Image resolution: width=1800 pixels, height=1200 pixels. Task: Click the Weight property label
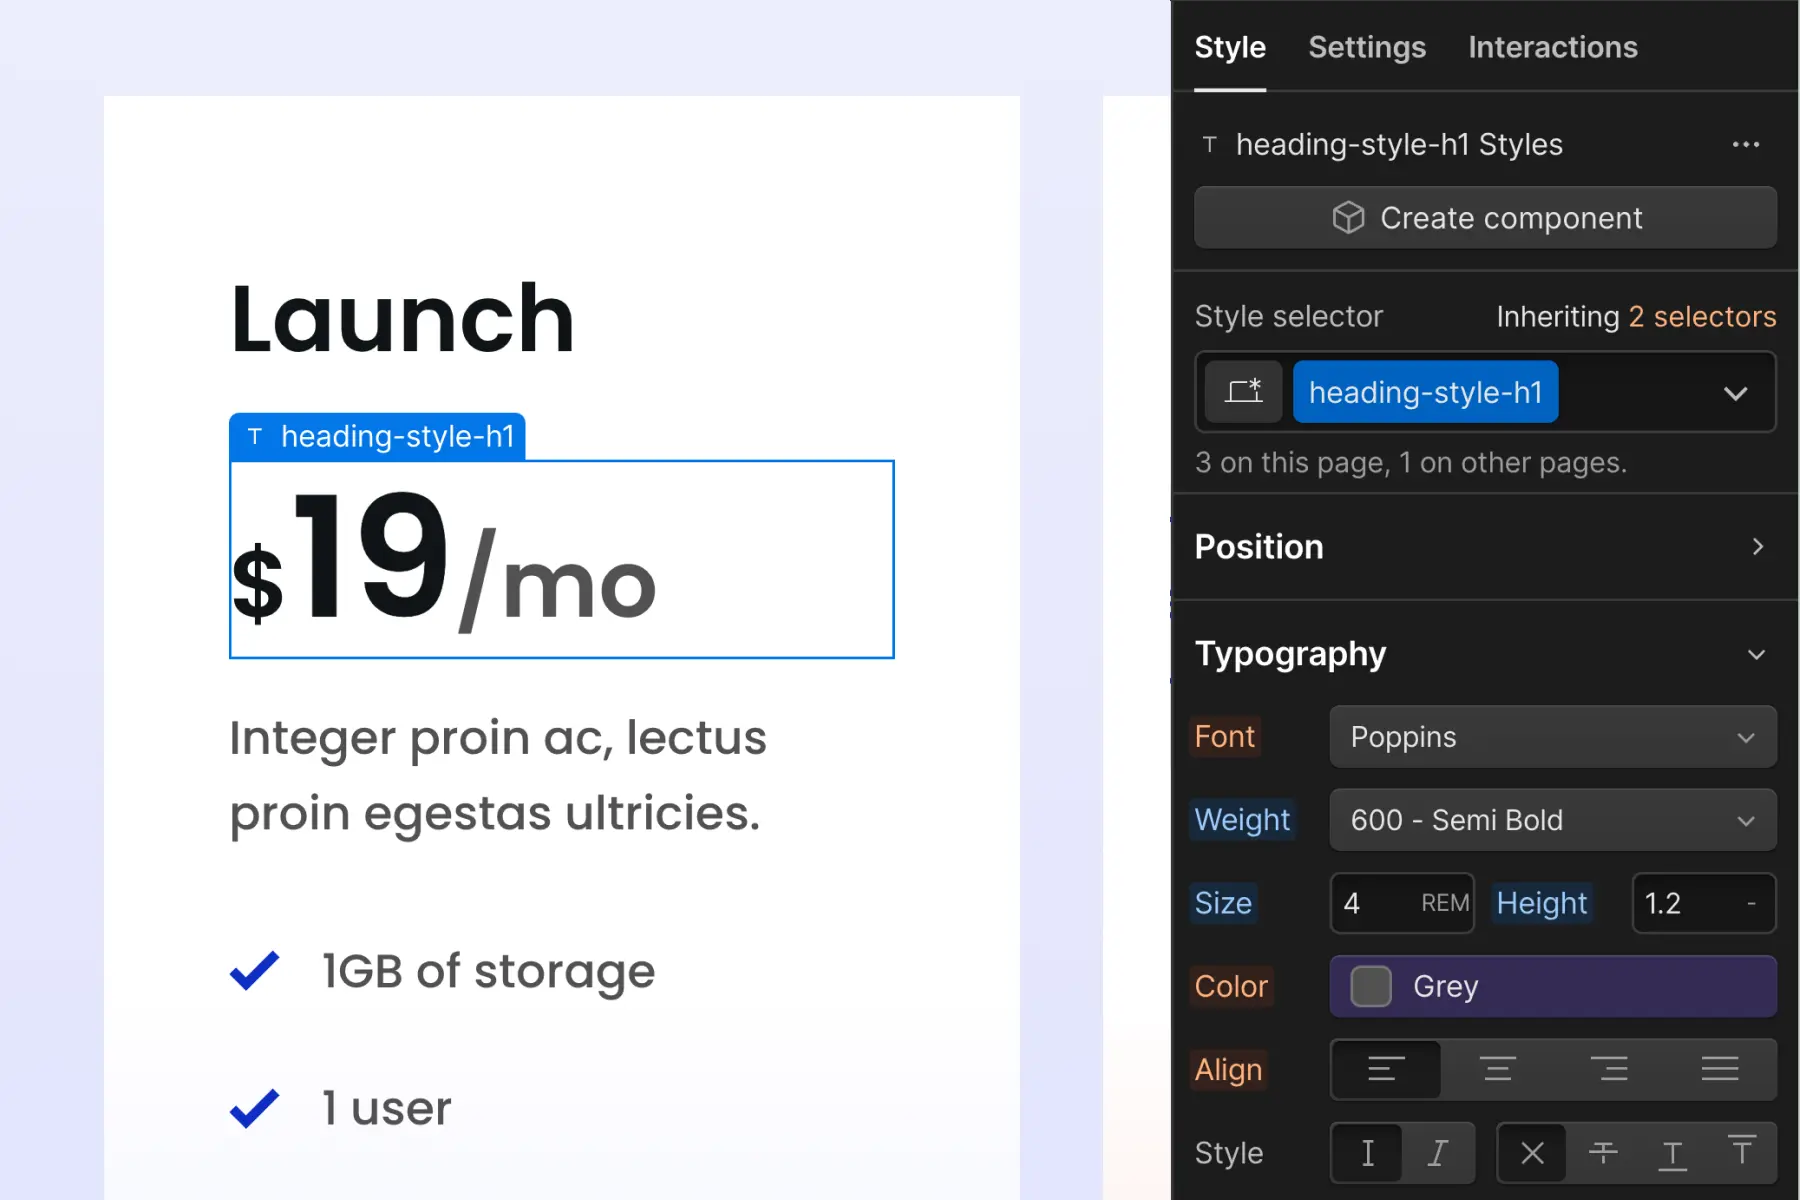coord(1242,820)
